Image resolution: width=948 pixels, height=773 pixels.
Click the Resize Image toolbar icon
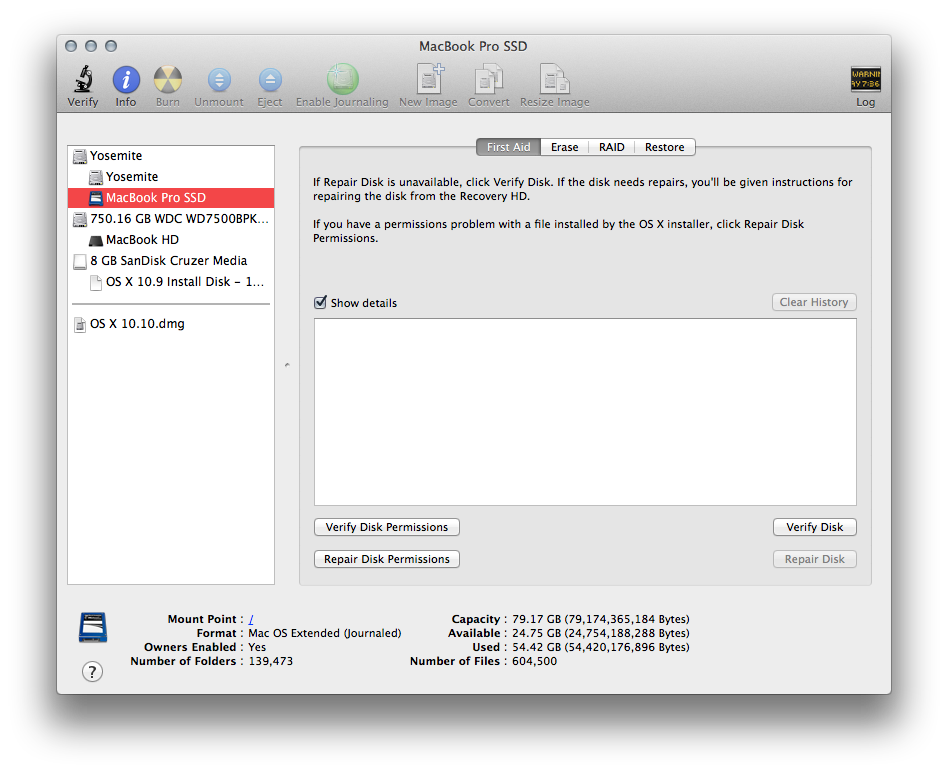[x=554, y=79]
